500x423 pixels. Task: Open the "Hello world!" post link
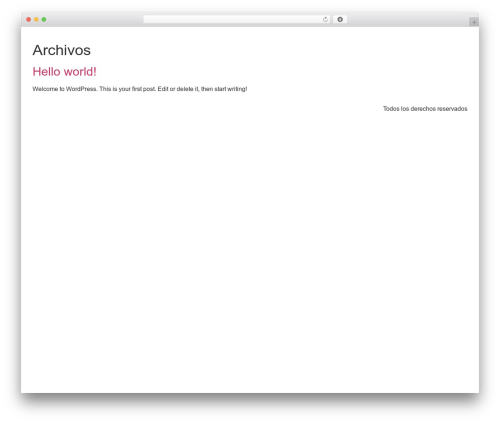coord(64,72)
